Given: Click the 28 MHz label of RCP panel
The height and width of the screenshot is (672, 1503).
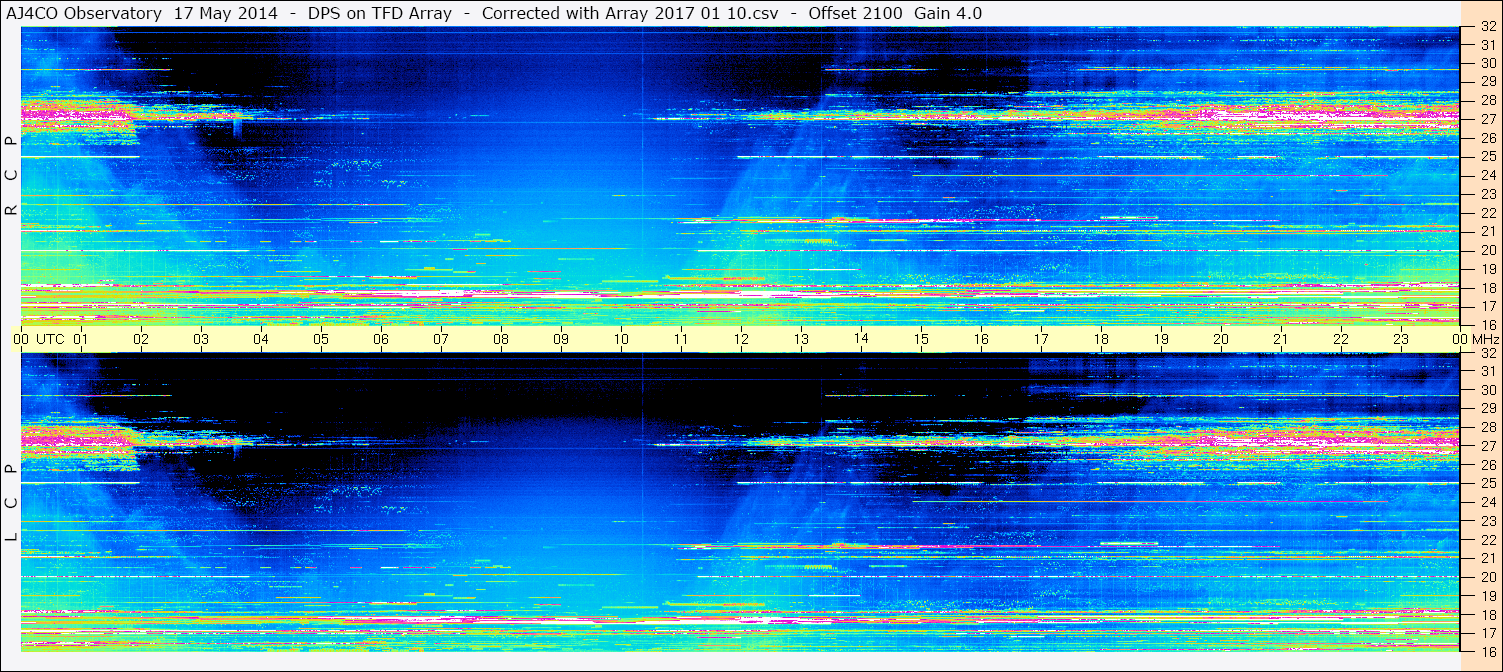Looking at the screenshot, I should point(1487,100).
